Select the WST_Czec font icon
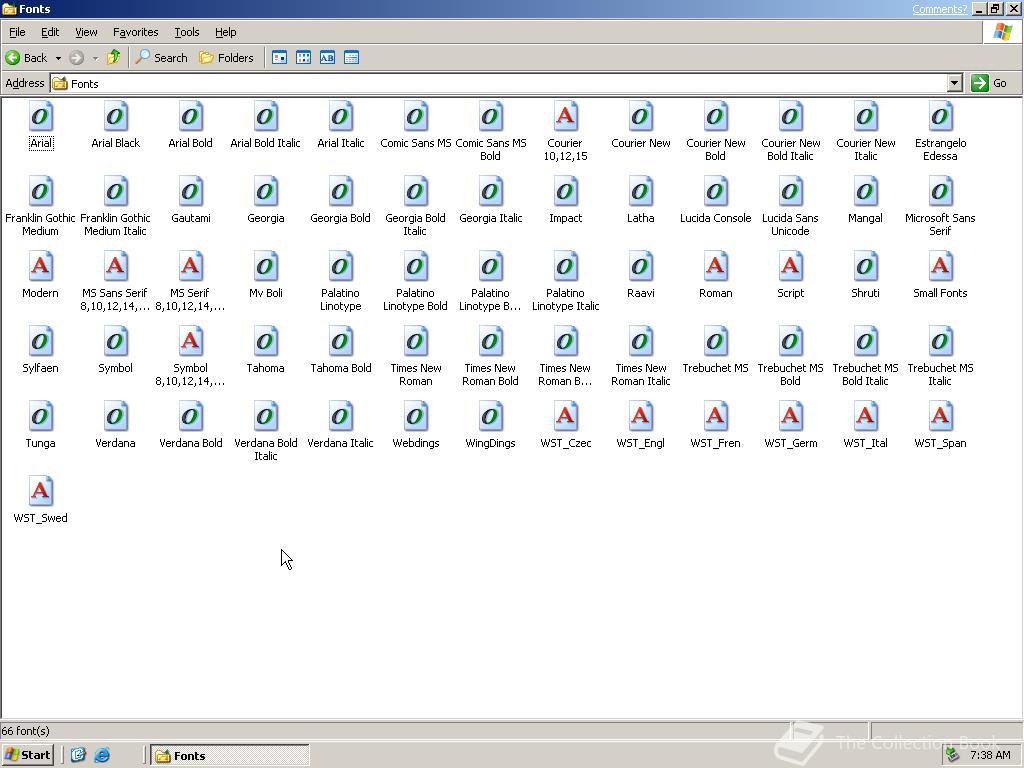Image resolution: width=1024 pixels, height=768 pixels. click(566, 417)
